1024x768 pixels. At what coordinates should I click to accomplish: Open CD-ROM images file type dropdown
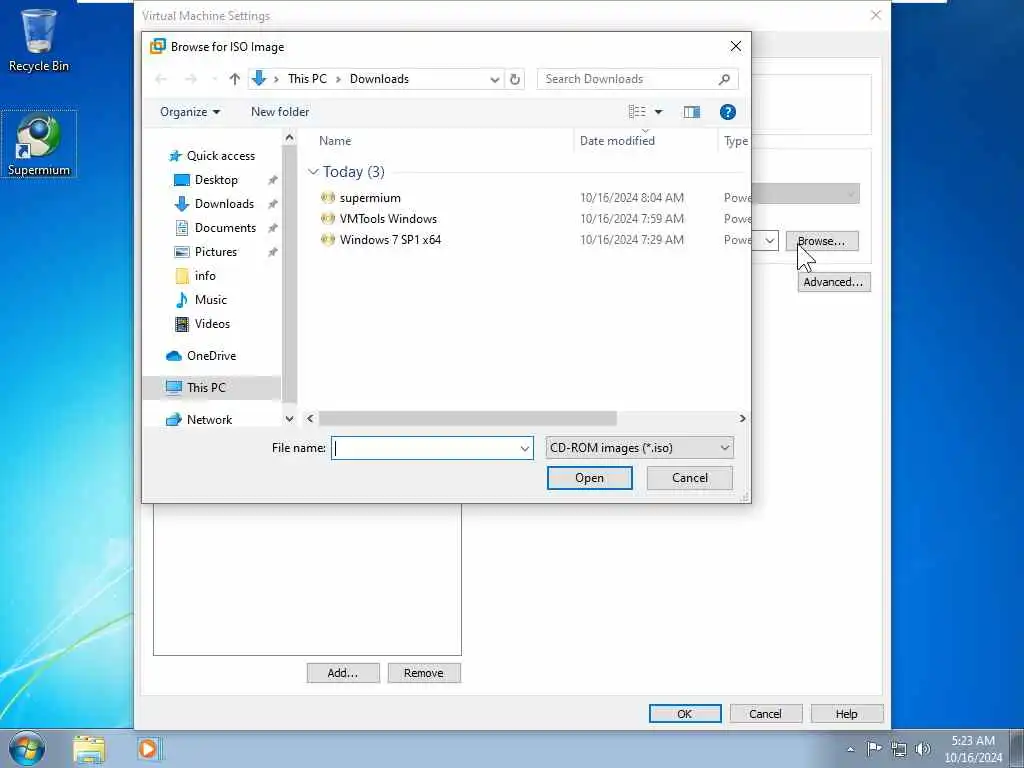click(x=639, y=448)
